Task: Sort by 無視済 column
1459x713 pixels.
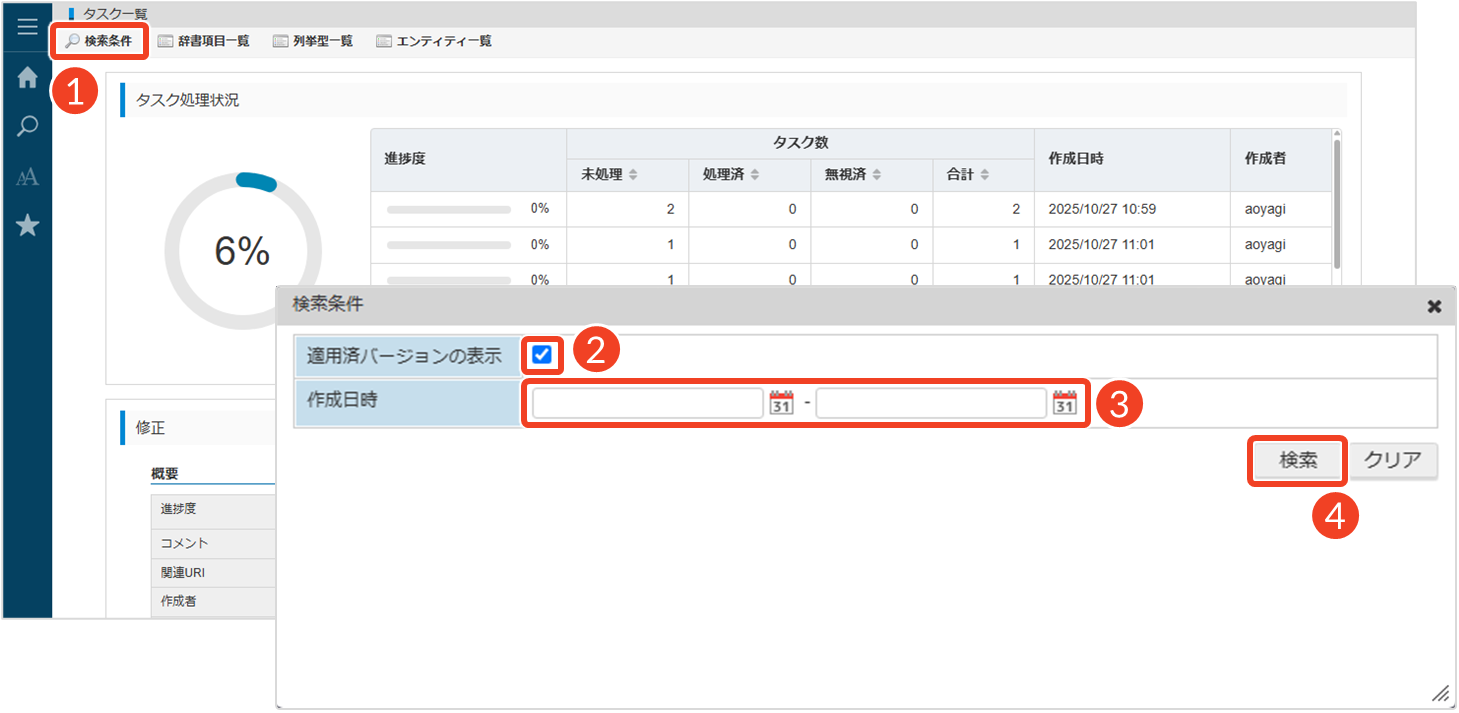Action: (x=854, y=175)
